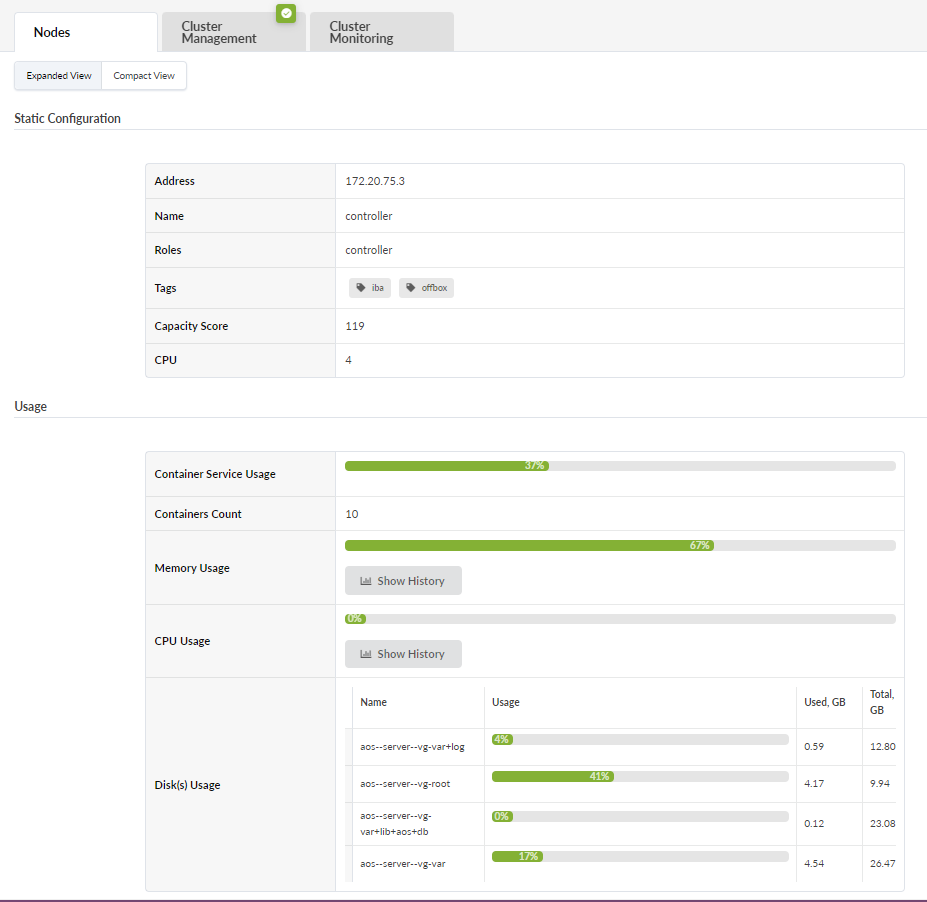927x902 pixels.
Task: Open the Cluster Management tab
Action: pos(219,32)
